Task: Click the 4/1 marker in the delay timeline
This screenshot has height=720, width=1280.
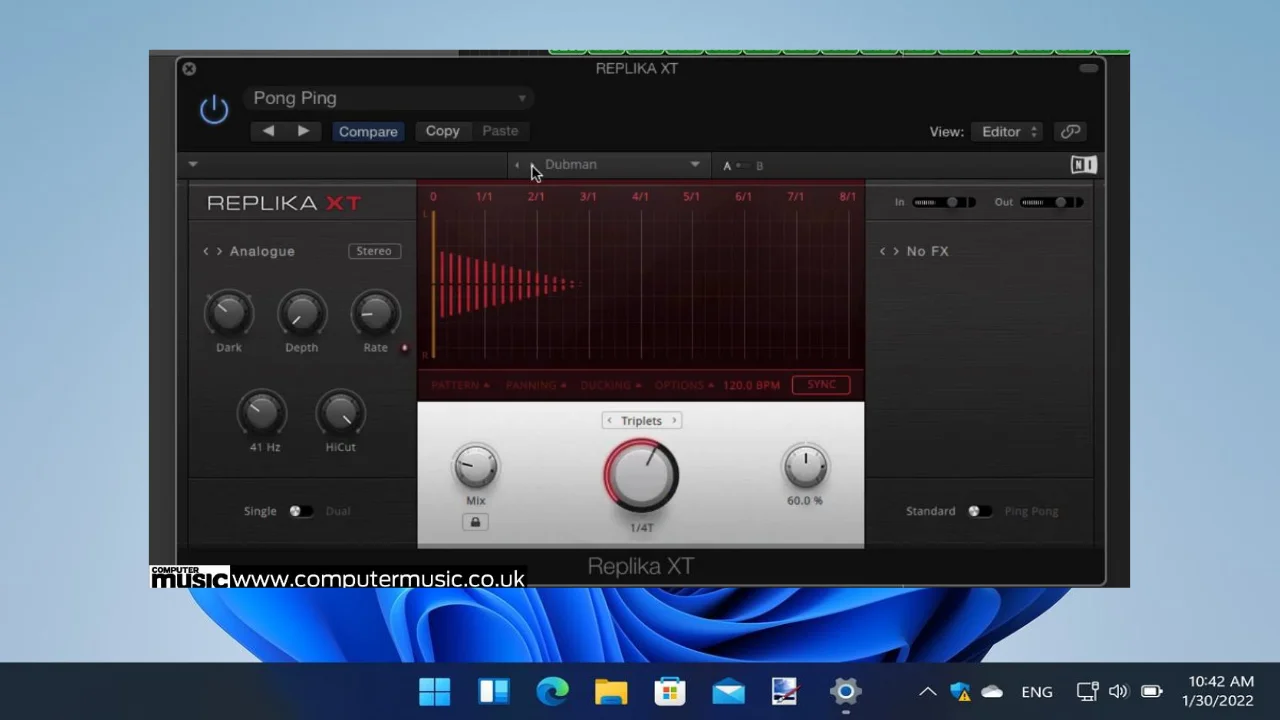Action: [x=640, y=197]
